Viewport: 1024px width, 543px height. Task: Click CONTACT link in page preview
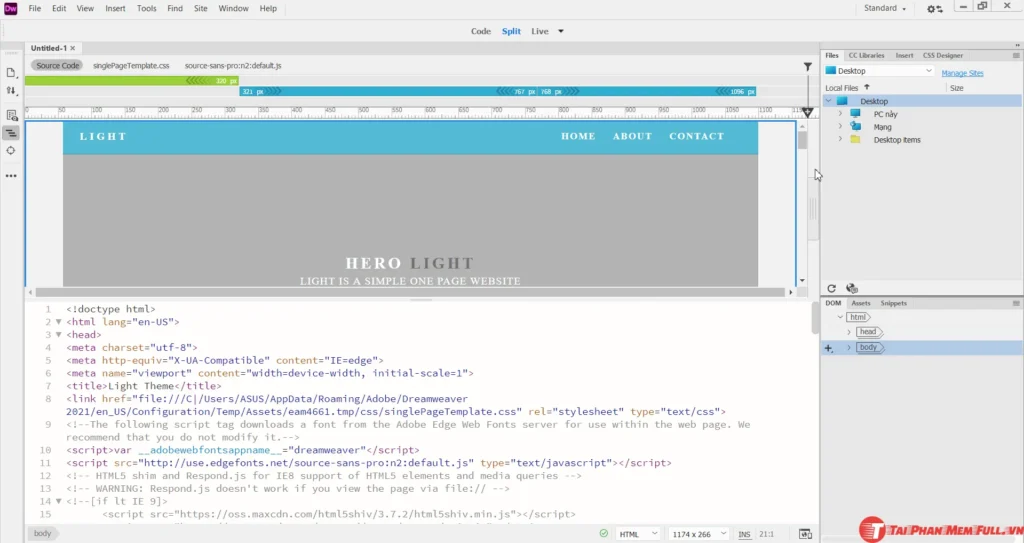pos(696,136)
